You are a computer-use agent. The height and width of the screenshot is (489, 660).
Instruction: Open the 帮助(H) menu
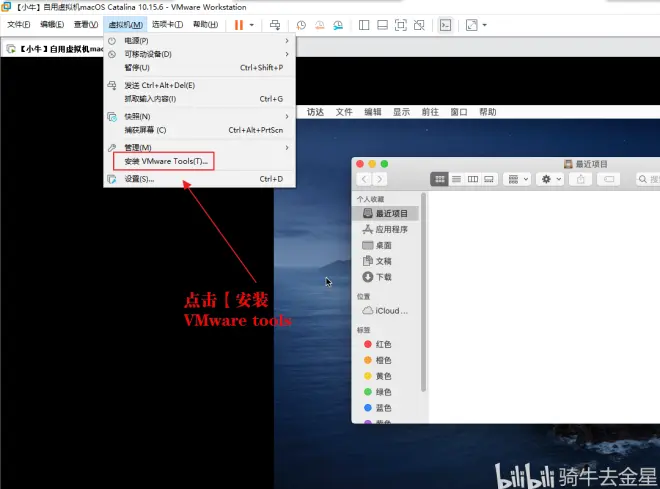(205, 24)
